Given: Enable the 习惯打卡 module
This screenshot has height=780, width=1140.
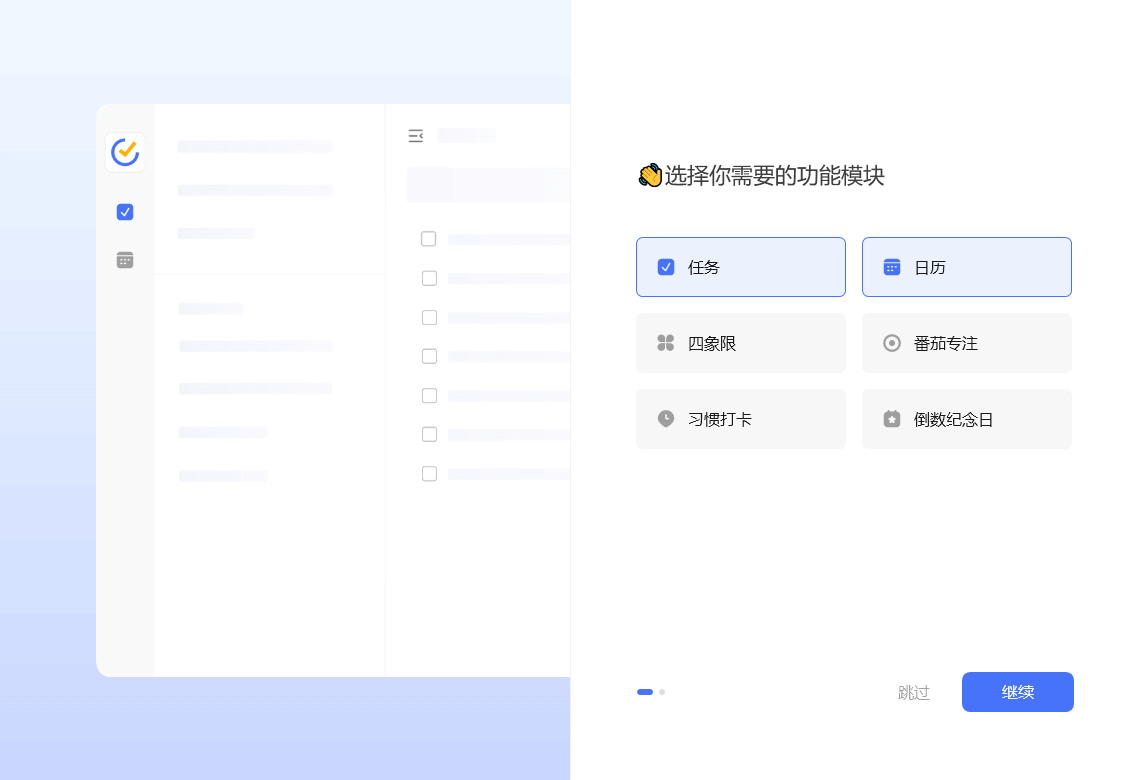Looking at the screenshot, I should point(741,419).
